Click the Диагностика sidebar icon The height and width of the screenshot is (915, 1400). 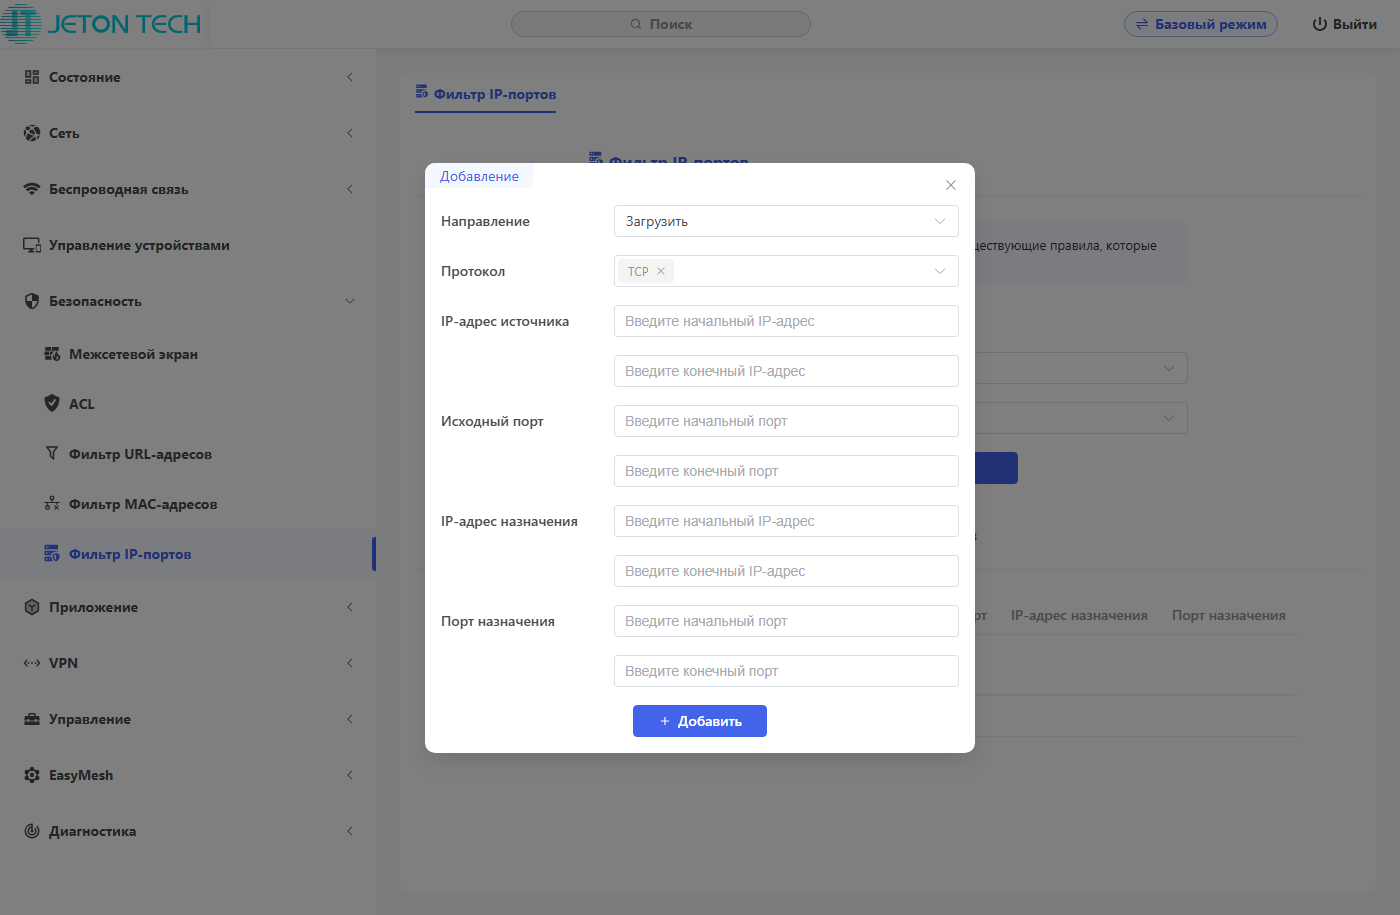[x=32, y=831]
